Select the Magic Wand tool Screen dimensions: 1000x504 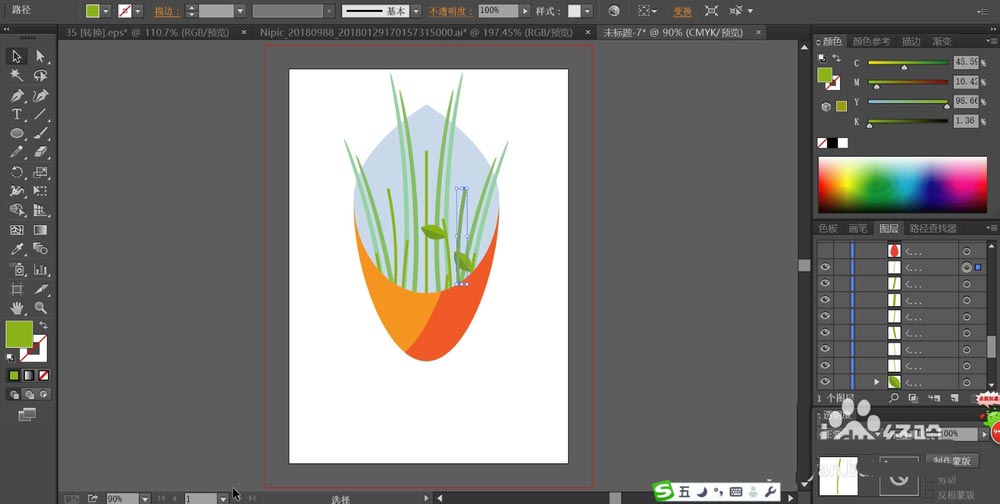(17, 76)
